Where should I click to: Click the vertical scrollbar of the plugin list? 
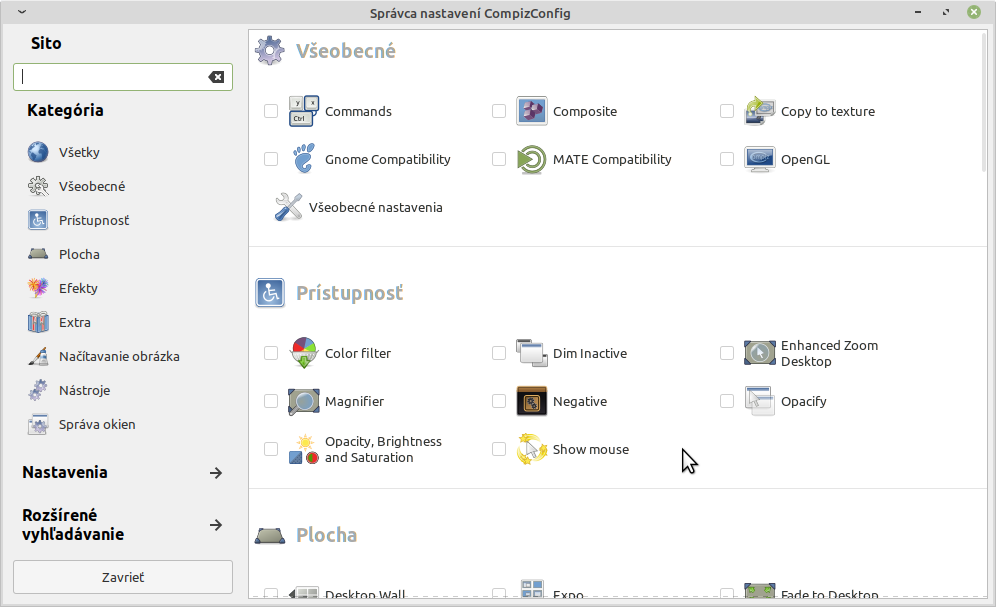click(x=984, y=102)
